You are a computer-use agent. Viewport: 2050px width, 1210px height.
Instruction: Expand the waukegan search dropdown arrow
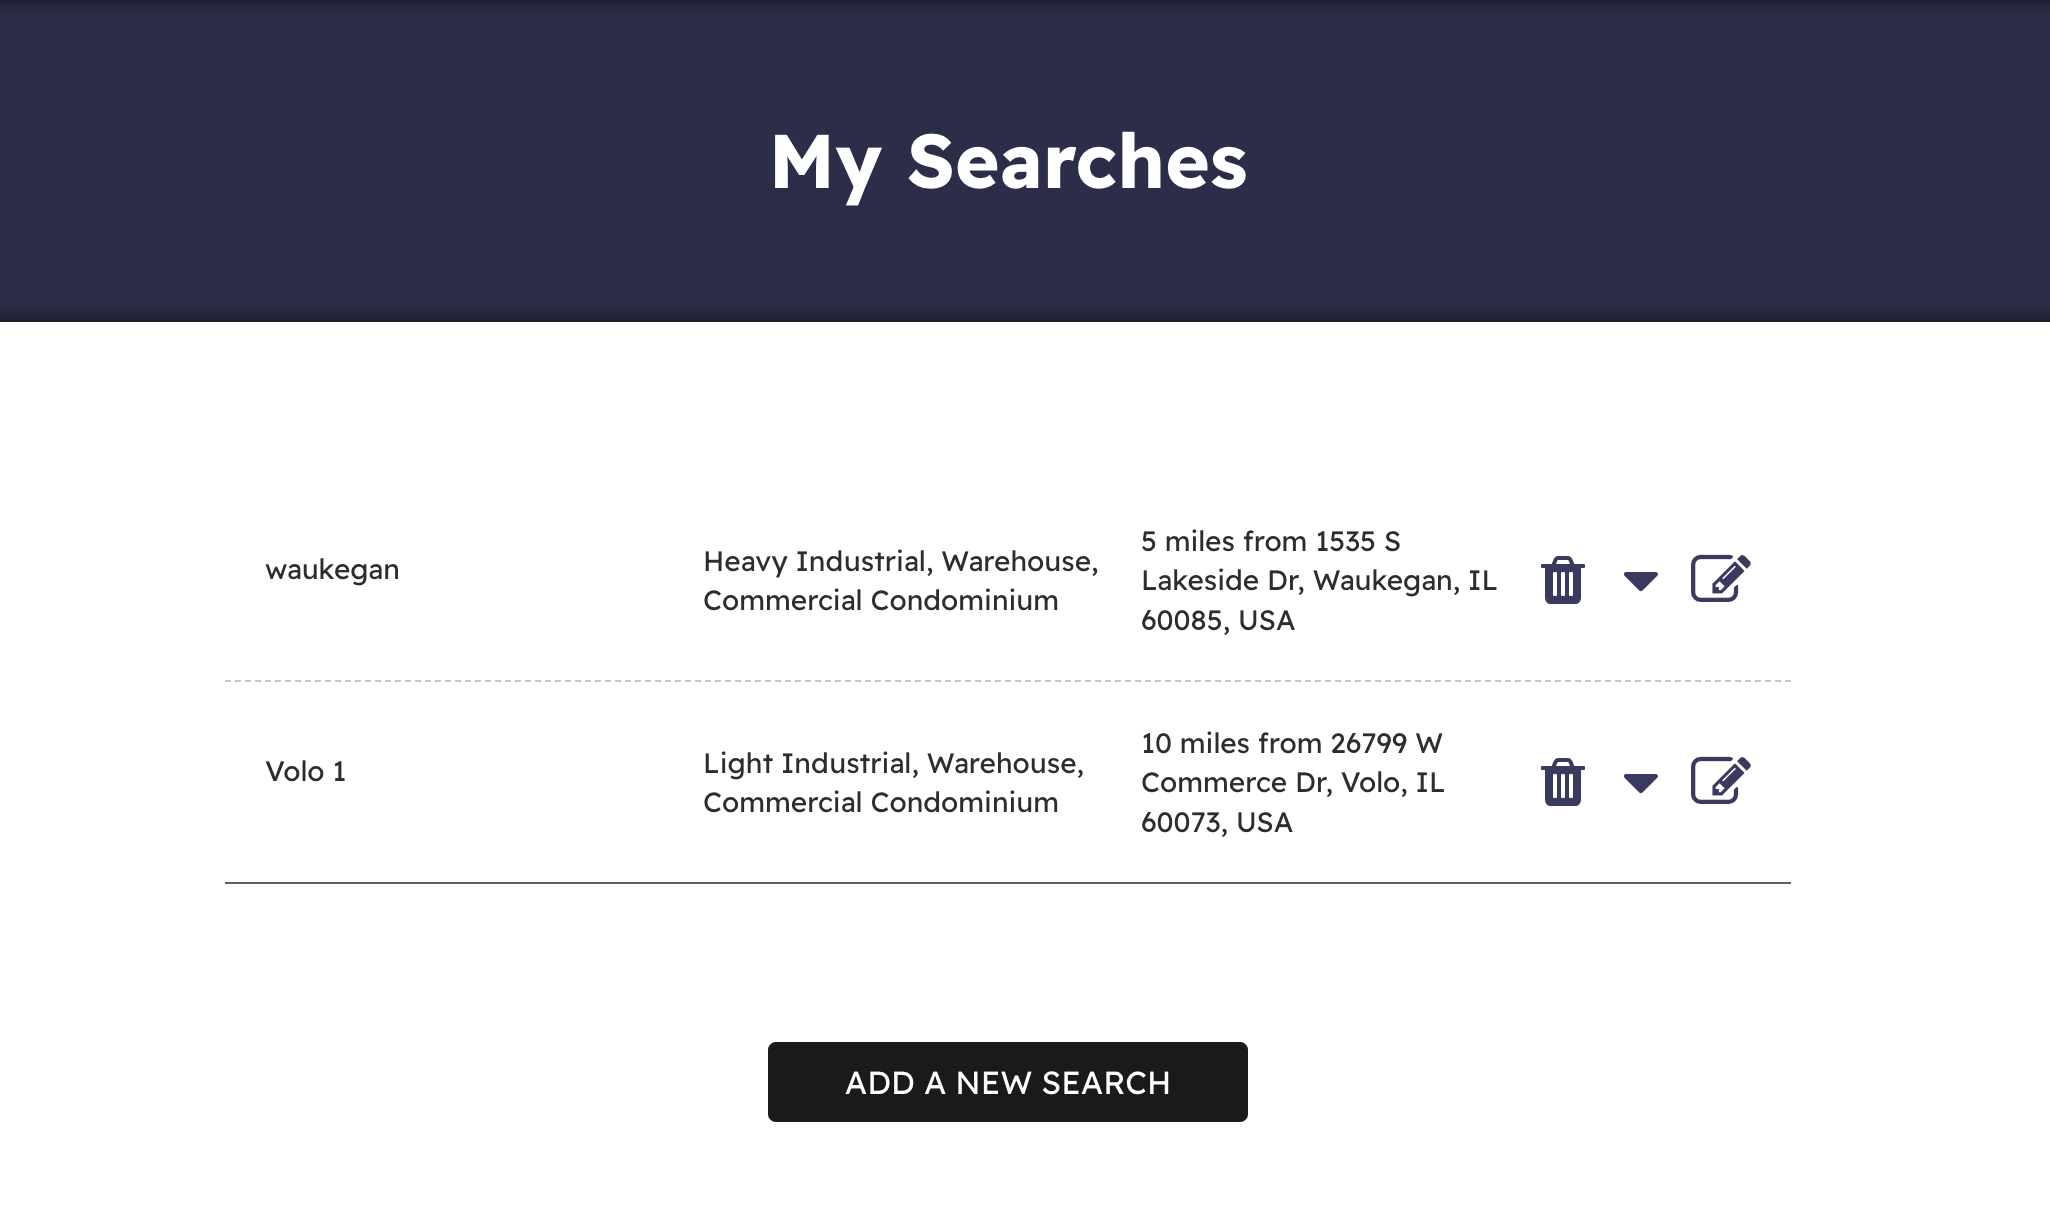(1640, 581)
